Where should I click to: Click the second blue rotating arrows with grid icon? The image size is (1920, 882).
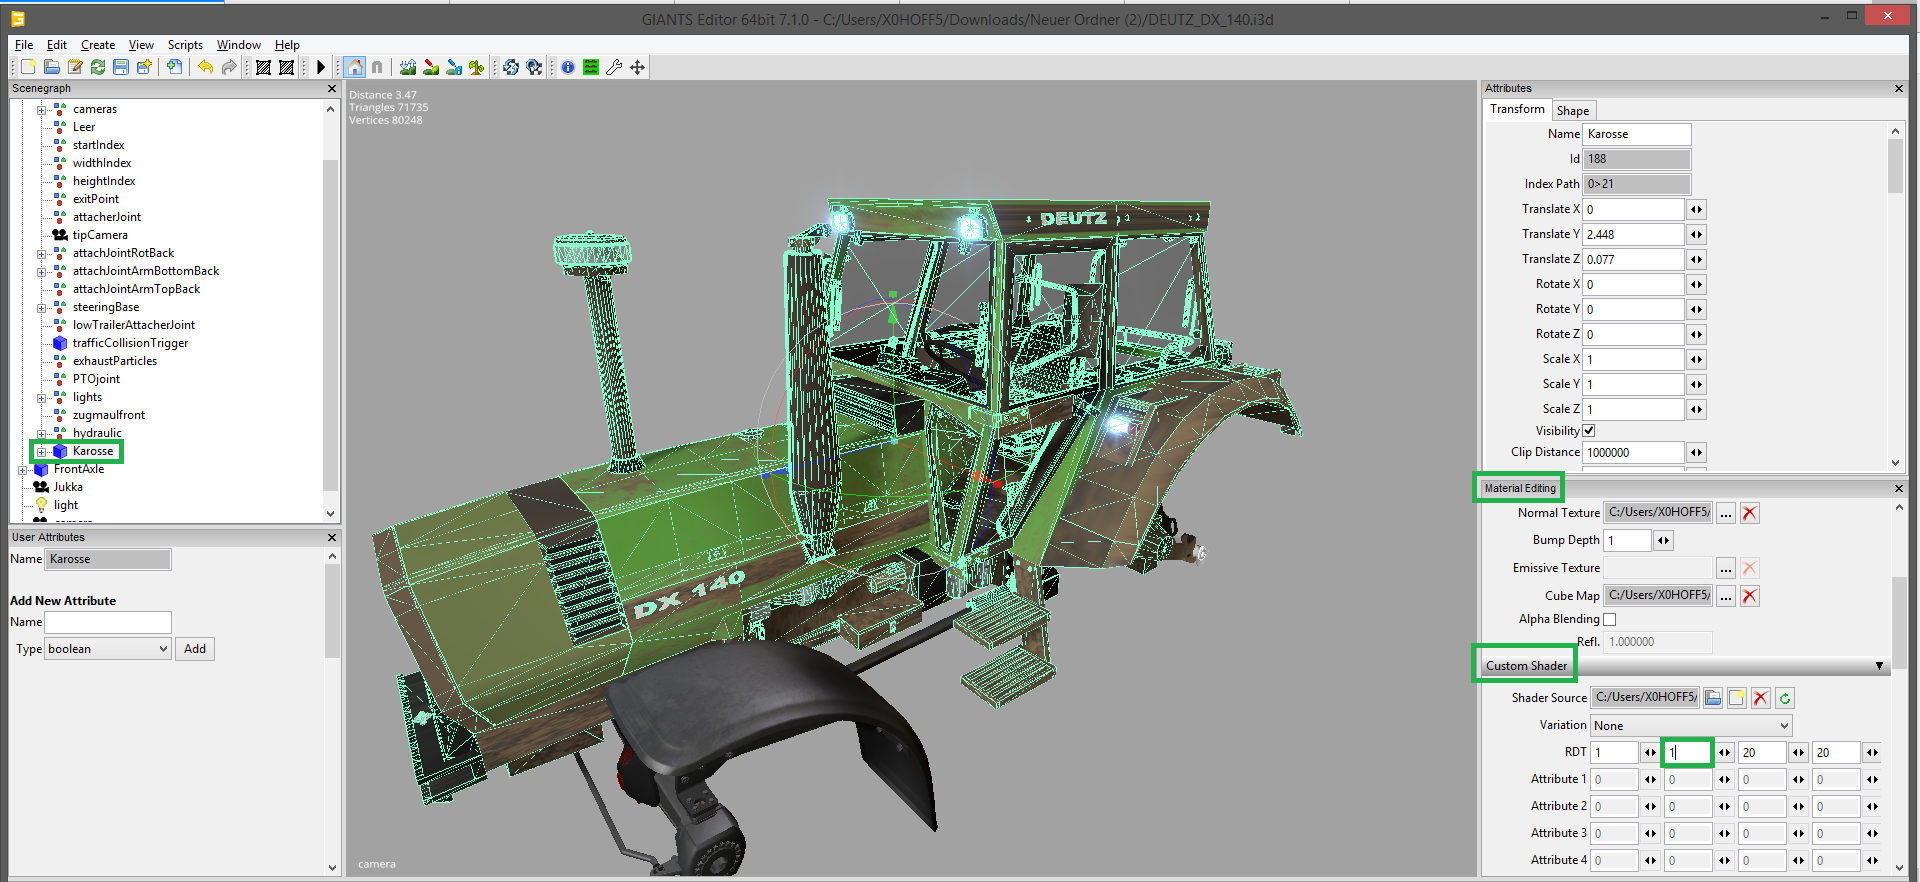pyautogui.click(x=534, y=67)
